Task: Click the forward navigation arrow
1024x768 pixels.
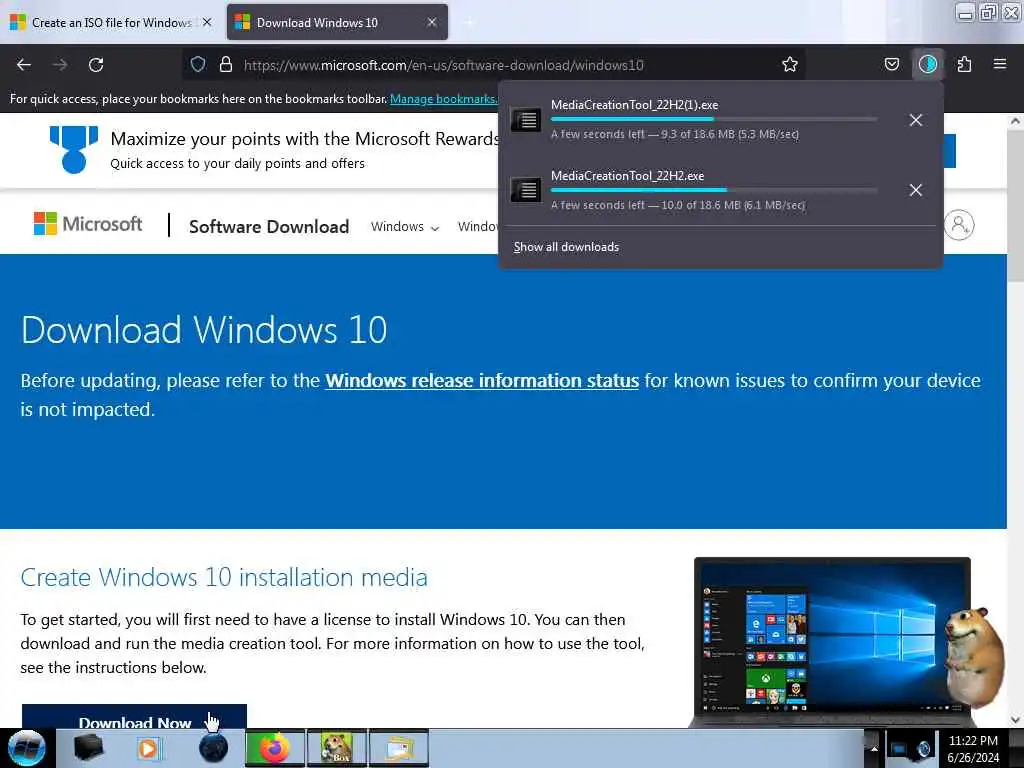Action: [x=60, y=65]
